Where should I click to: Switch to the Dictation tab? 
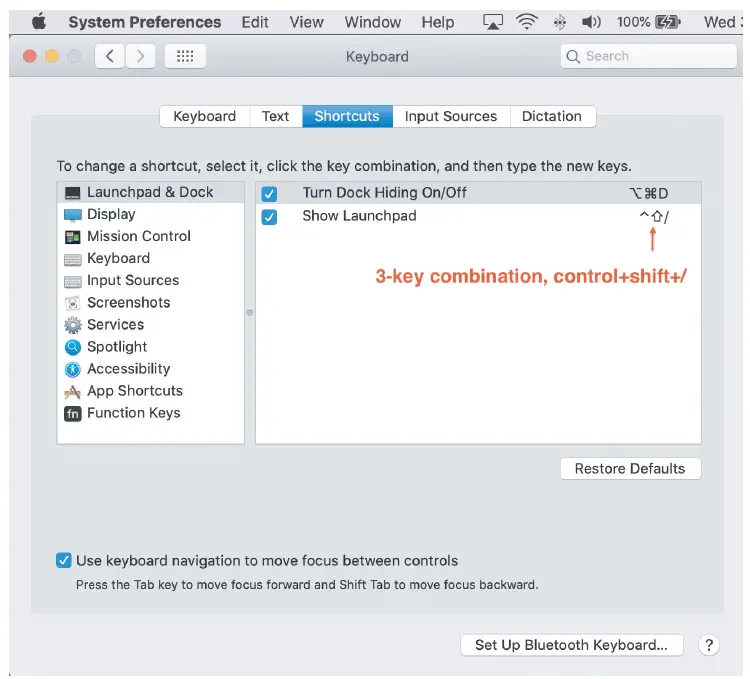click(552, 116)
